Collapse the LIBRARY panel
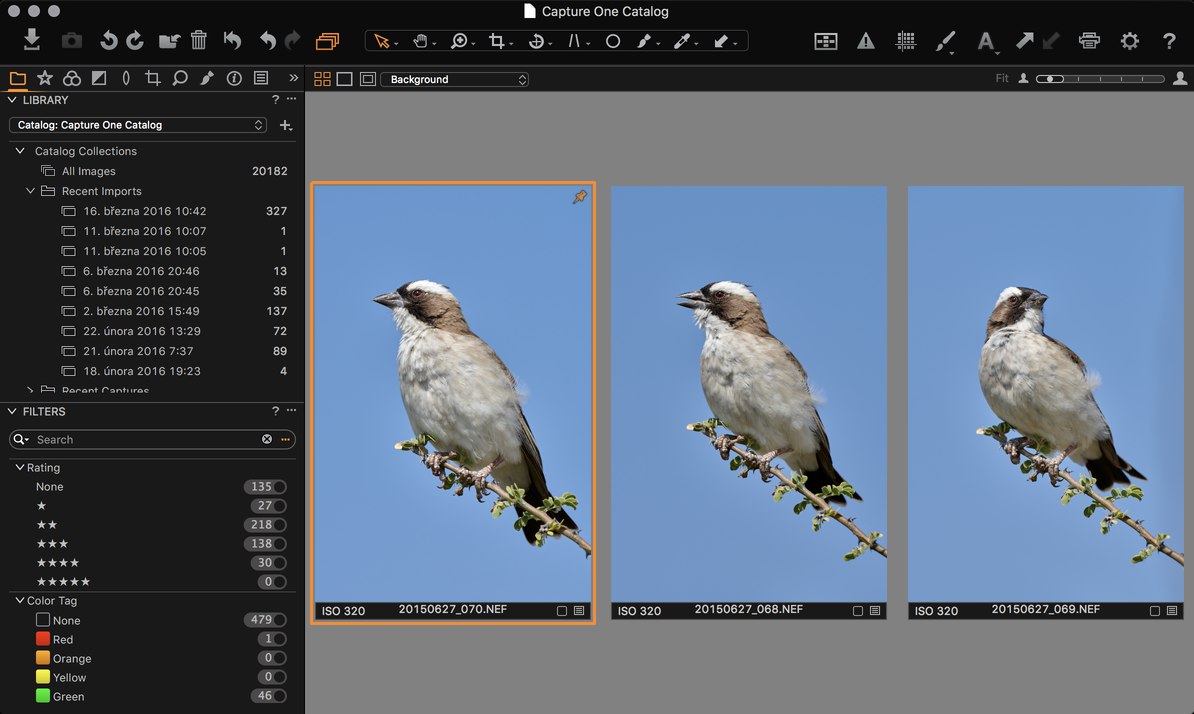1194x714 pixels. [x=12, y=100]
